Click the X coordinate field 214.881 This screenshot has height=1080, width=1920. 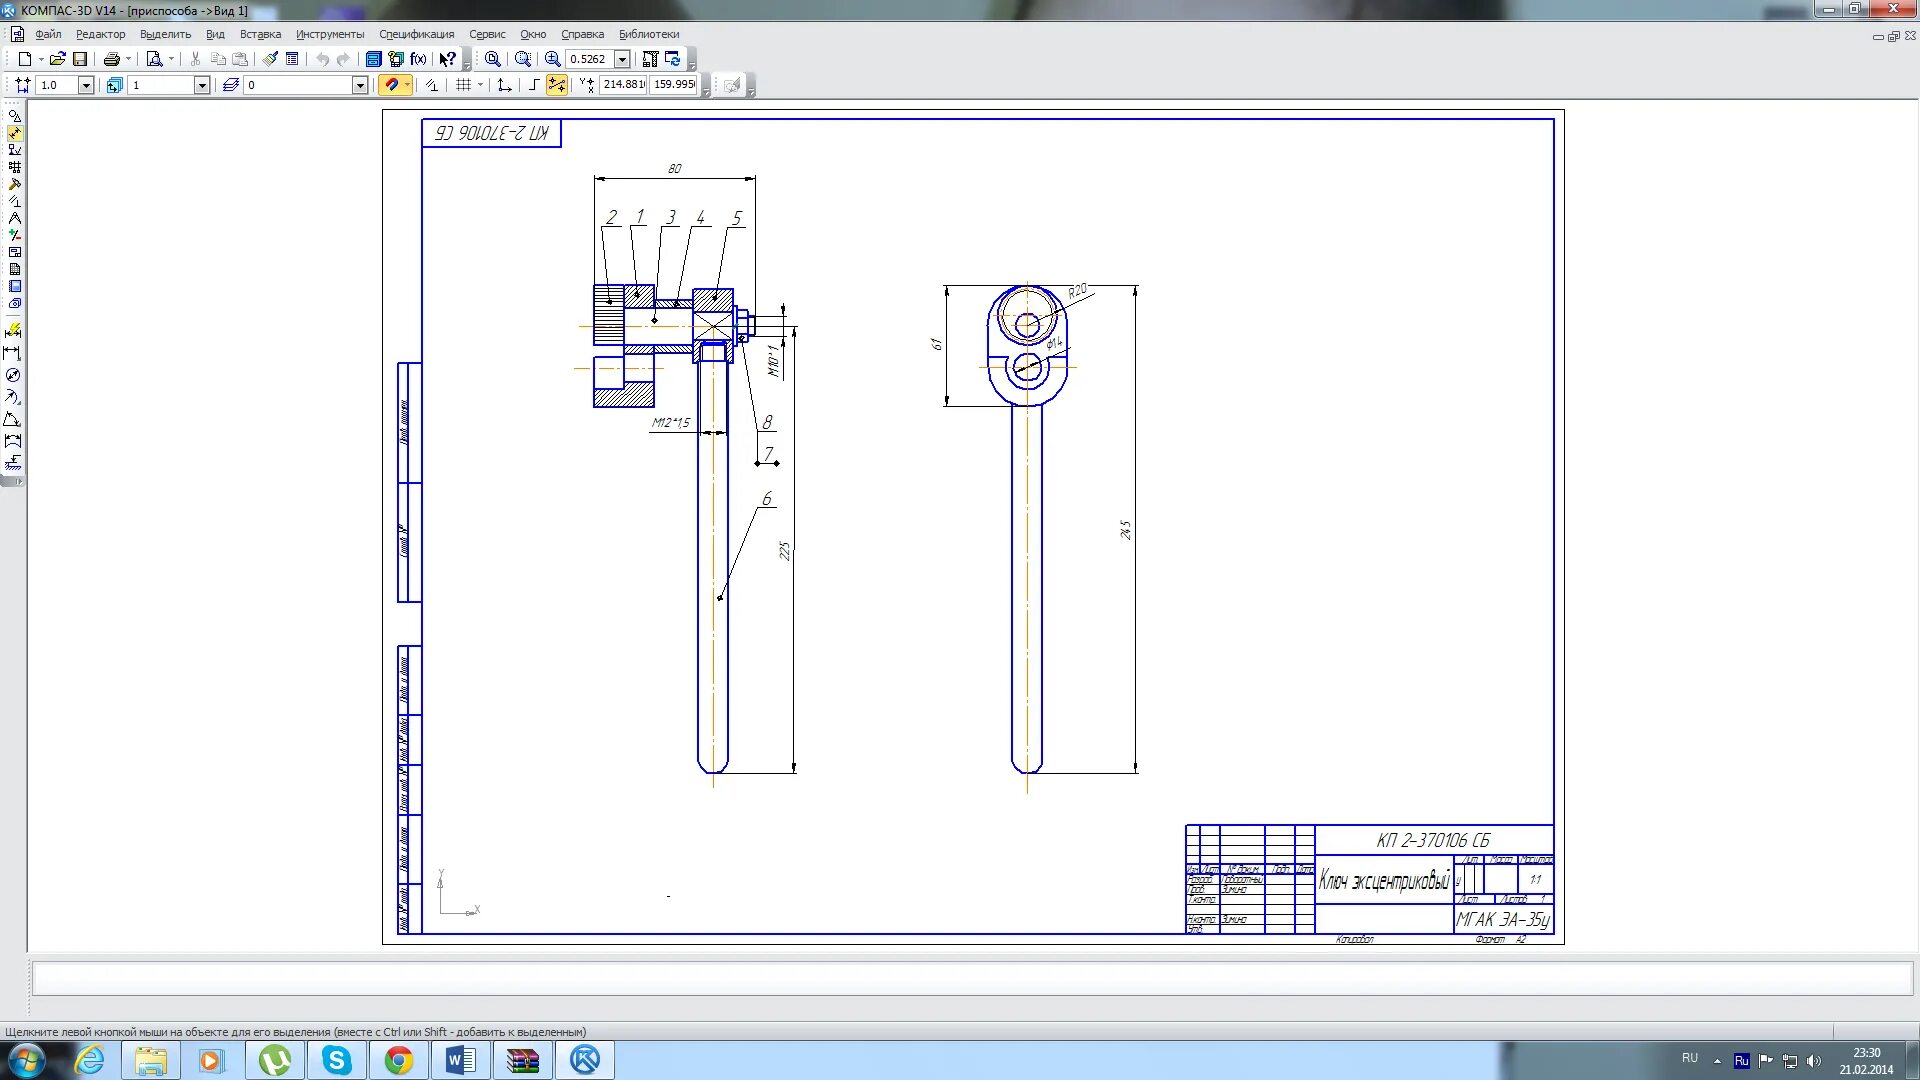point(623,85)
